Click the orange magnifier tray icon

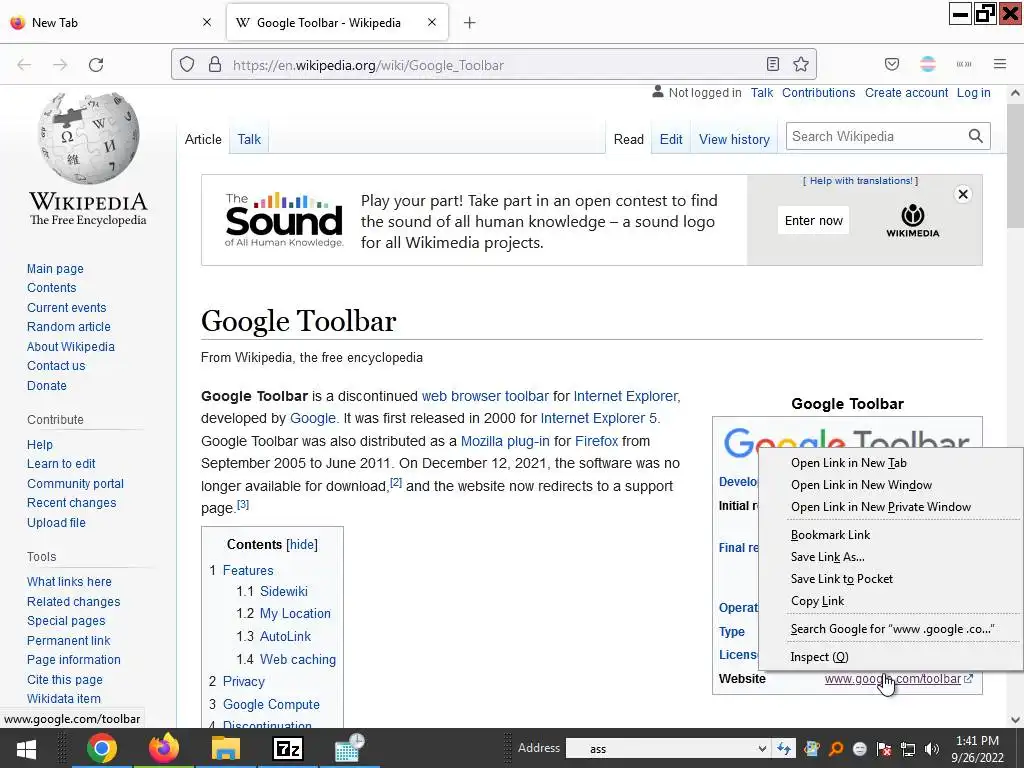coord(836,749)
